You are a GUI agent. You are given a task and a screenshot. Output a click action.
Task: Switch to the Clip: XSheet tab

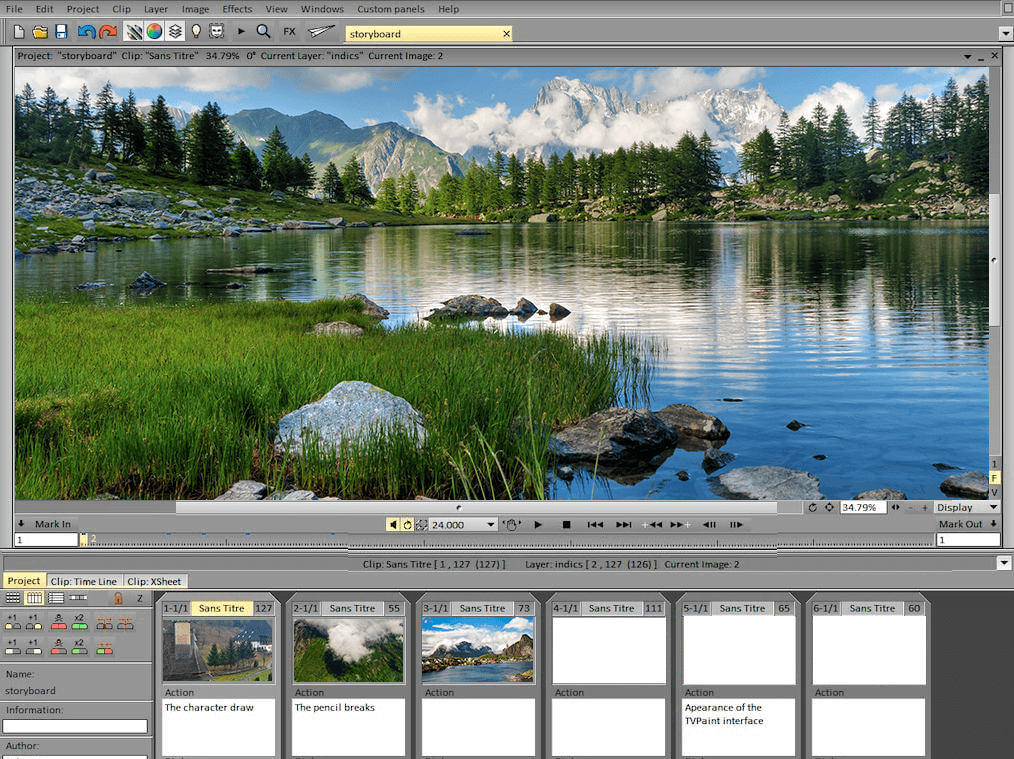pyautogui.click(x=155, y=581)
